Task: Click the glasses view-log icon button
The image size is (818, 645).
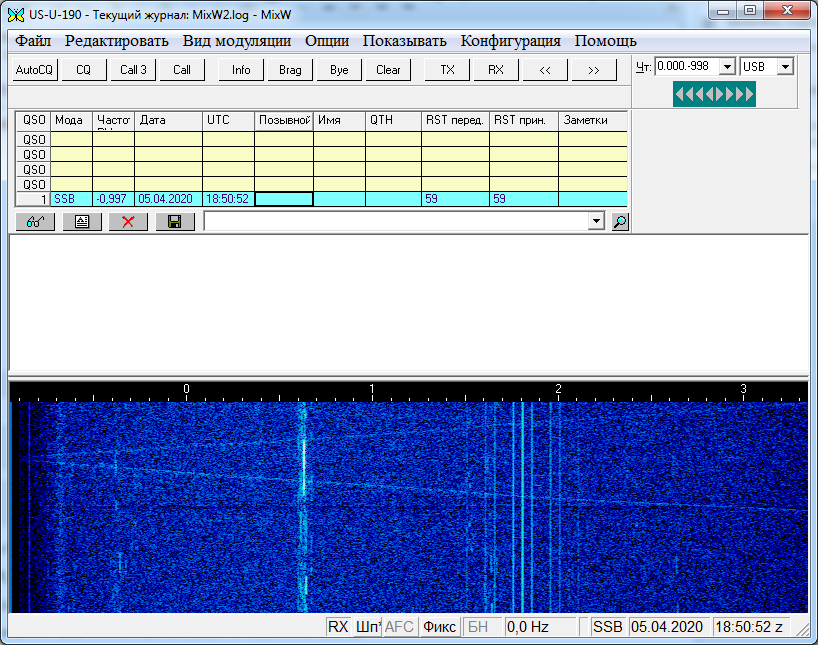Action: tap(35, 222)
